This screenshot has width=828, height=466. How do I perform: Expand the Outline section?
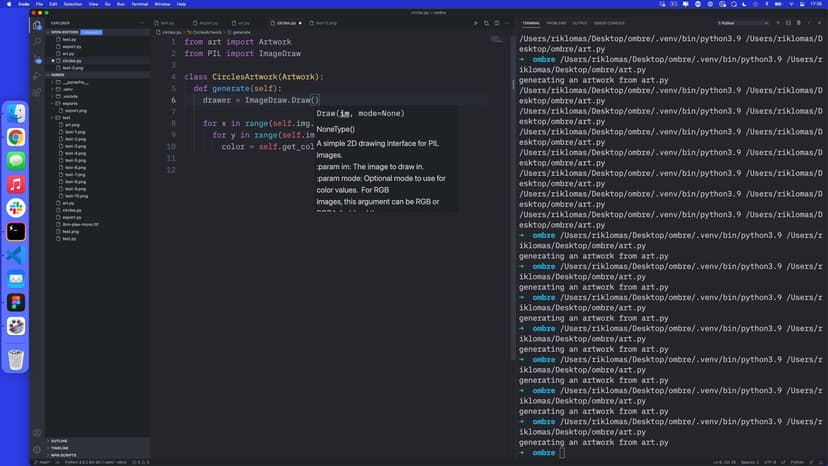(x=59, y=440)
